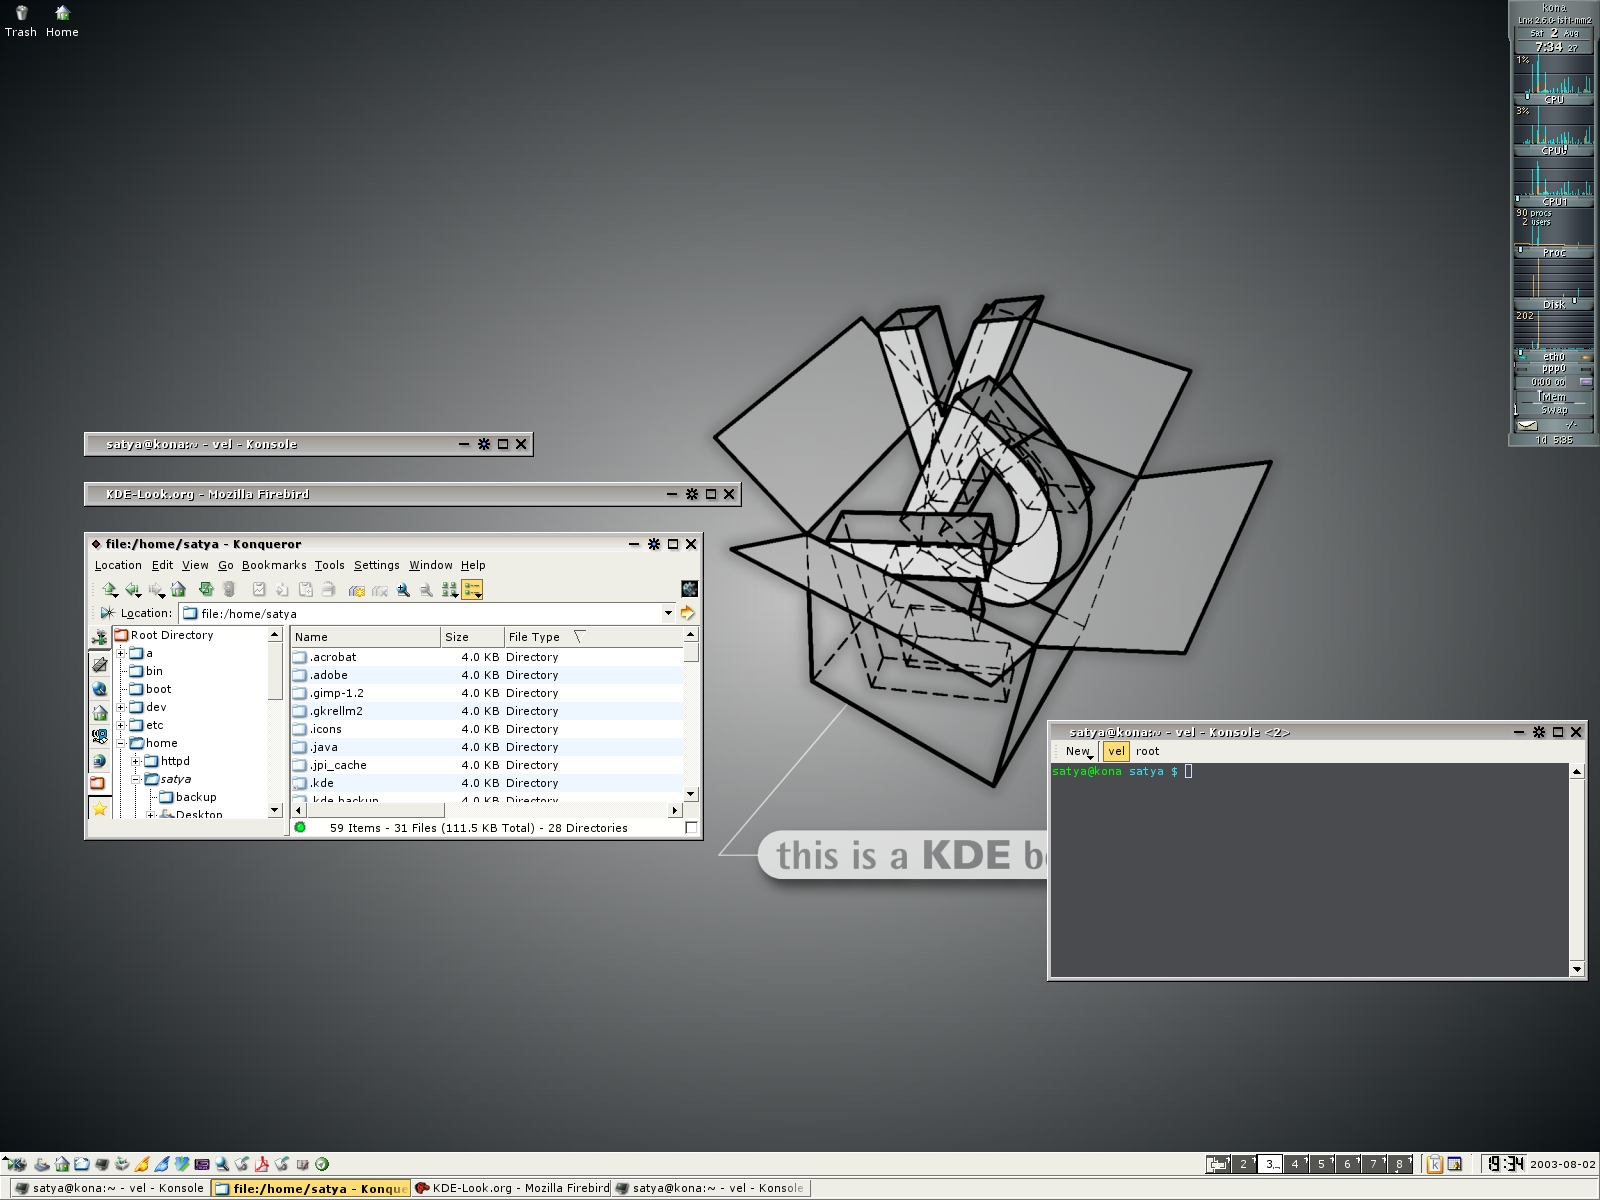
Task: Click the Stop loading icon in Konqueror
Action: pos(229,589)
